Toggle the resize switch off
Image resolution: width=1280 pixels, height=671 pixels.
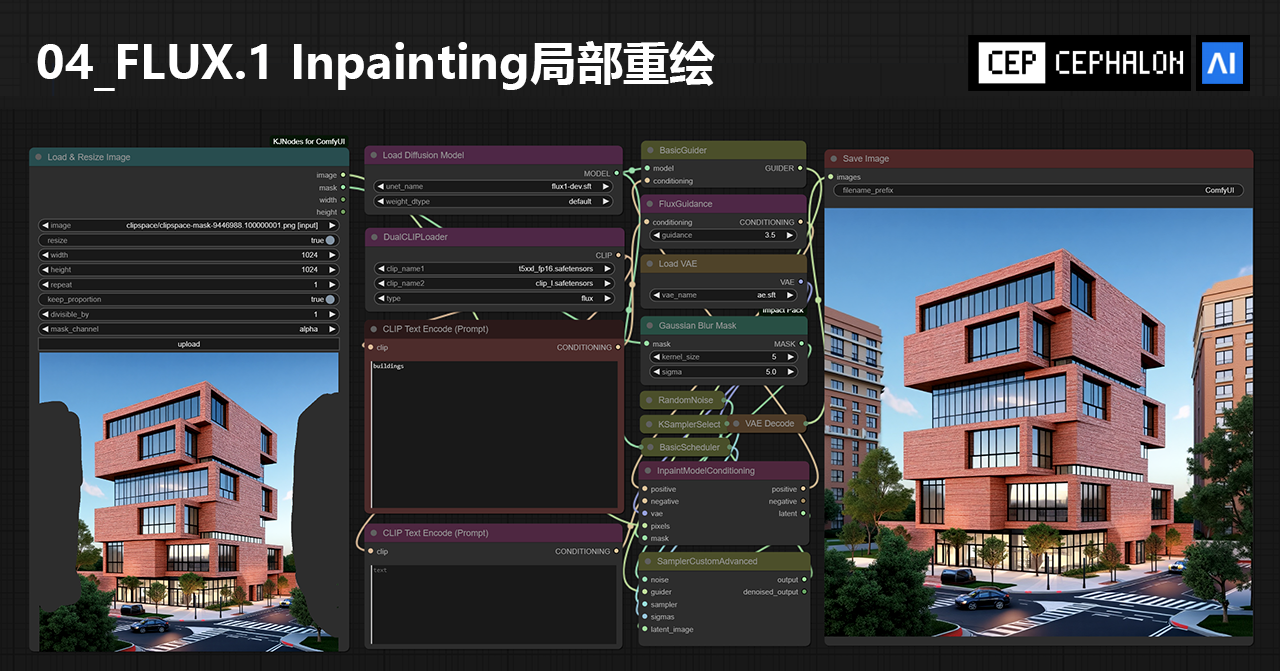point(330,240)
